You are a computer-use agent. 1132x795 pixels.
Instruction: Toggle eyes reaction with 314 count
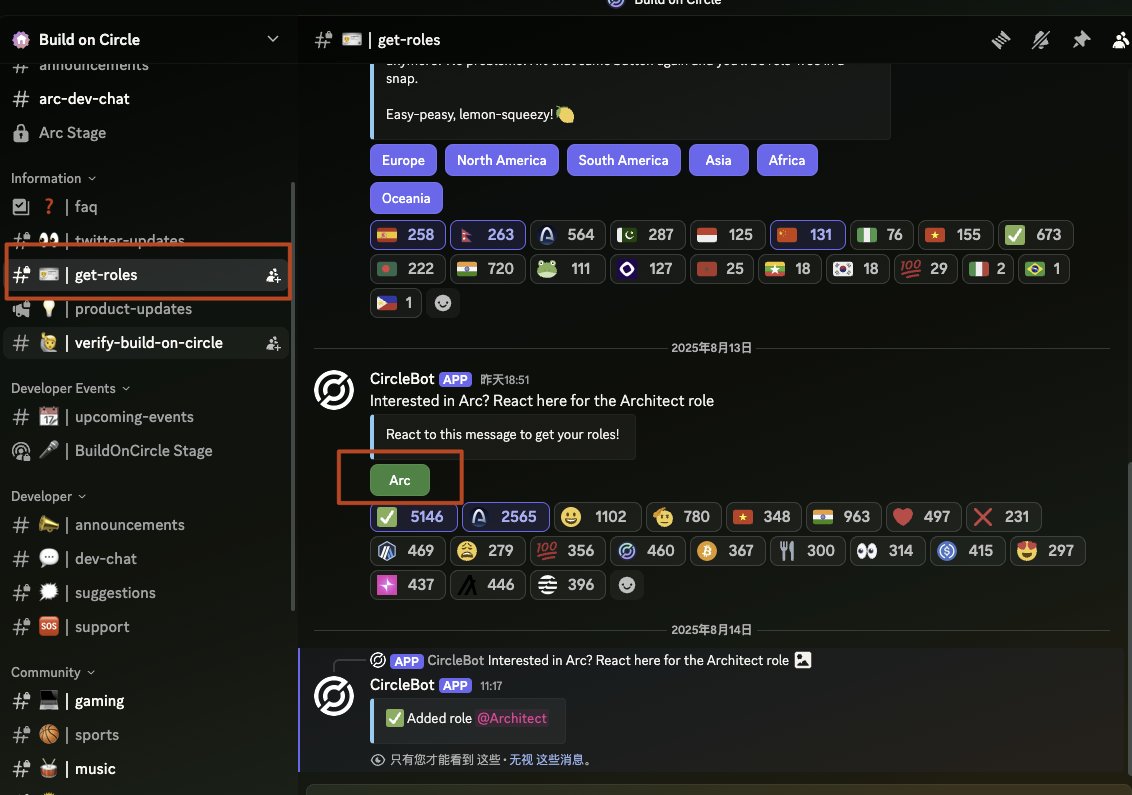(x=886, y=551)
